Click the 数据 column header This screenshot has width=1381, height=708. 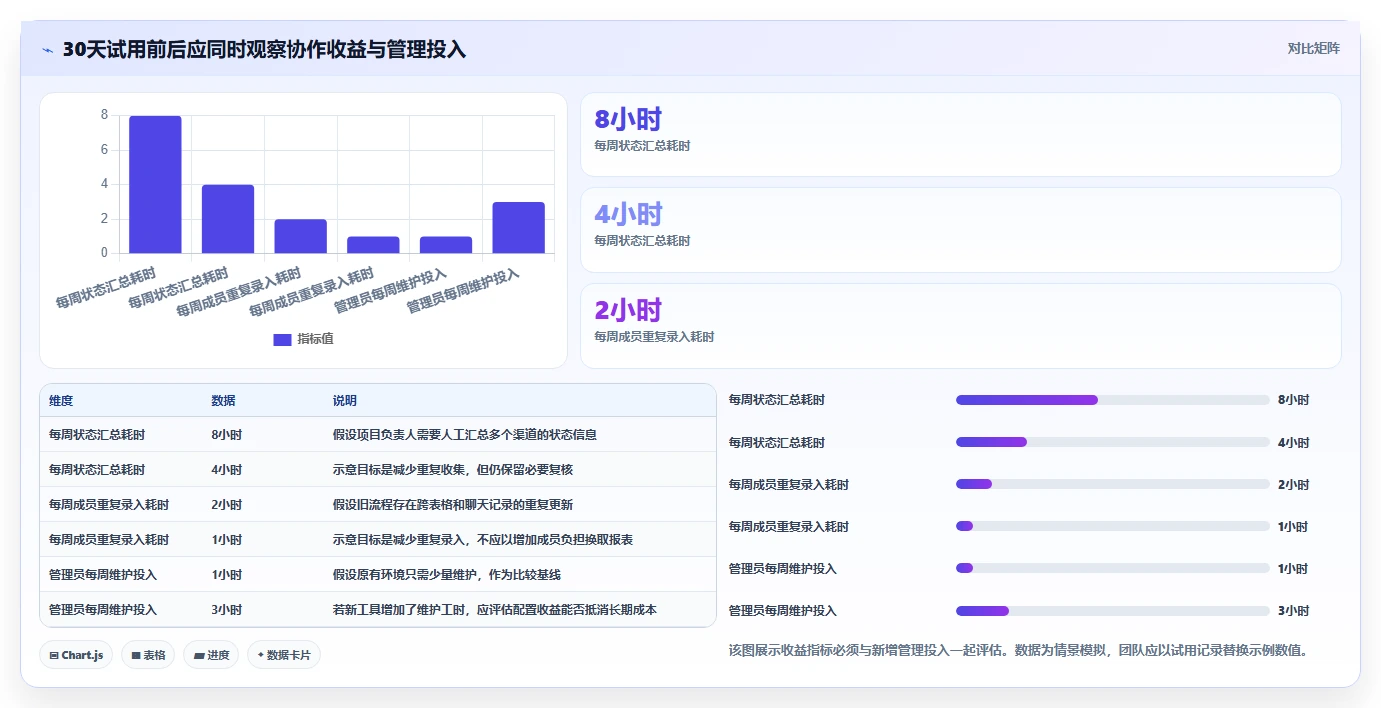tap(223, 401)
